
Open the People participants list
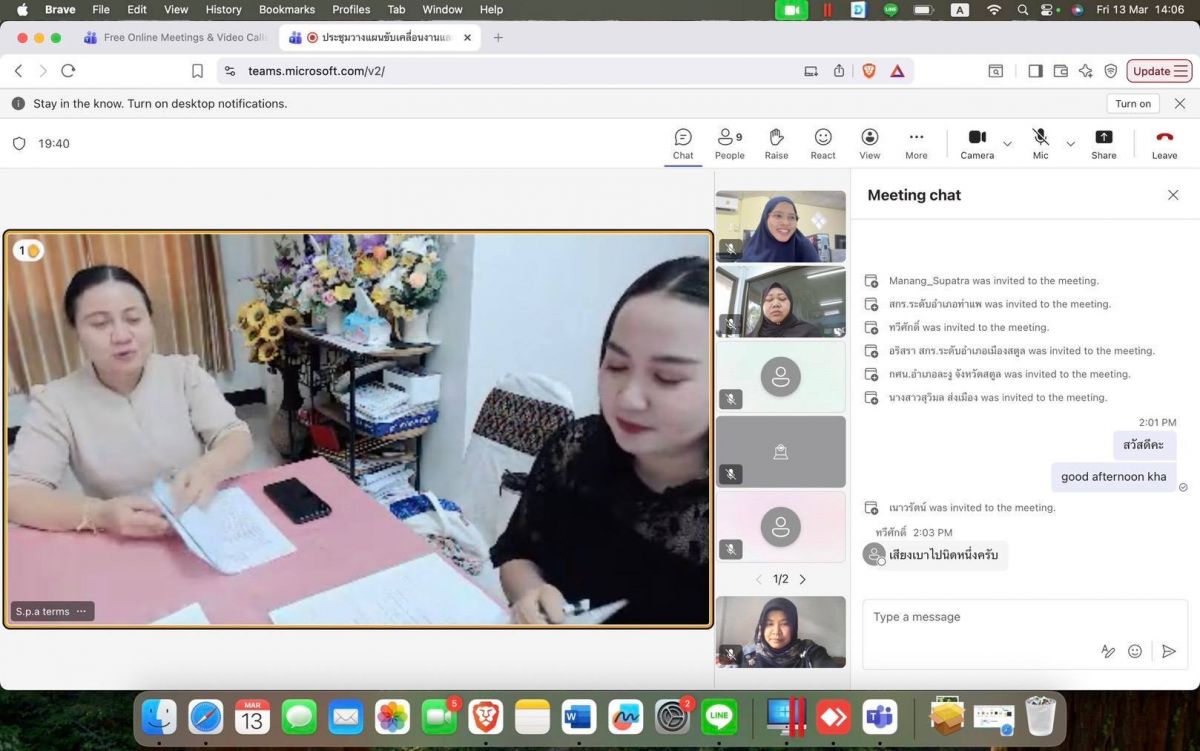tap(729, 143)
